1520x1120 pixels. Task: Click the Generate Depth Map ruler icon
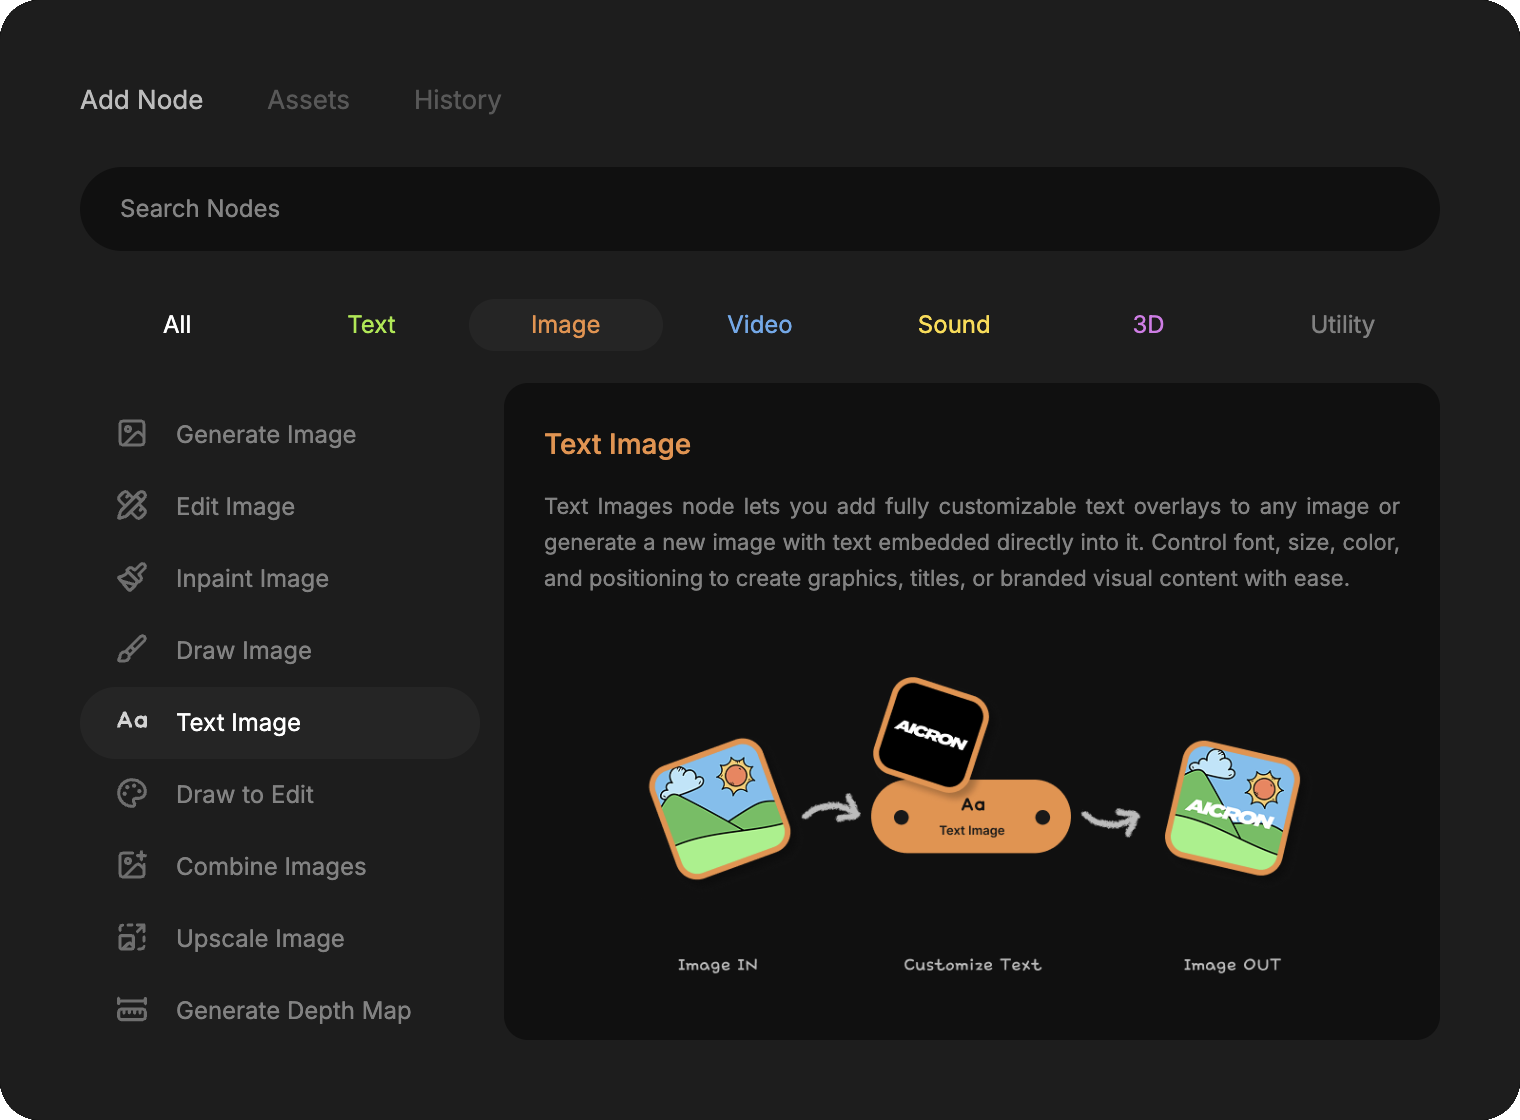[x=132, y=1009]
